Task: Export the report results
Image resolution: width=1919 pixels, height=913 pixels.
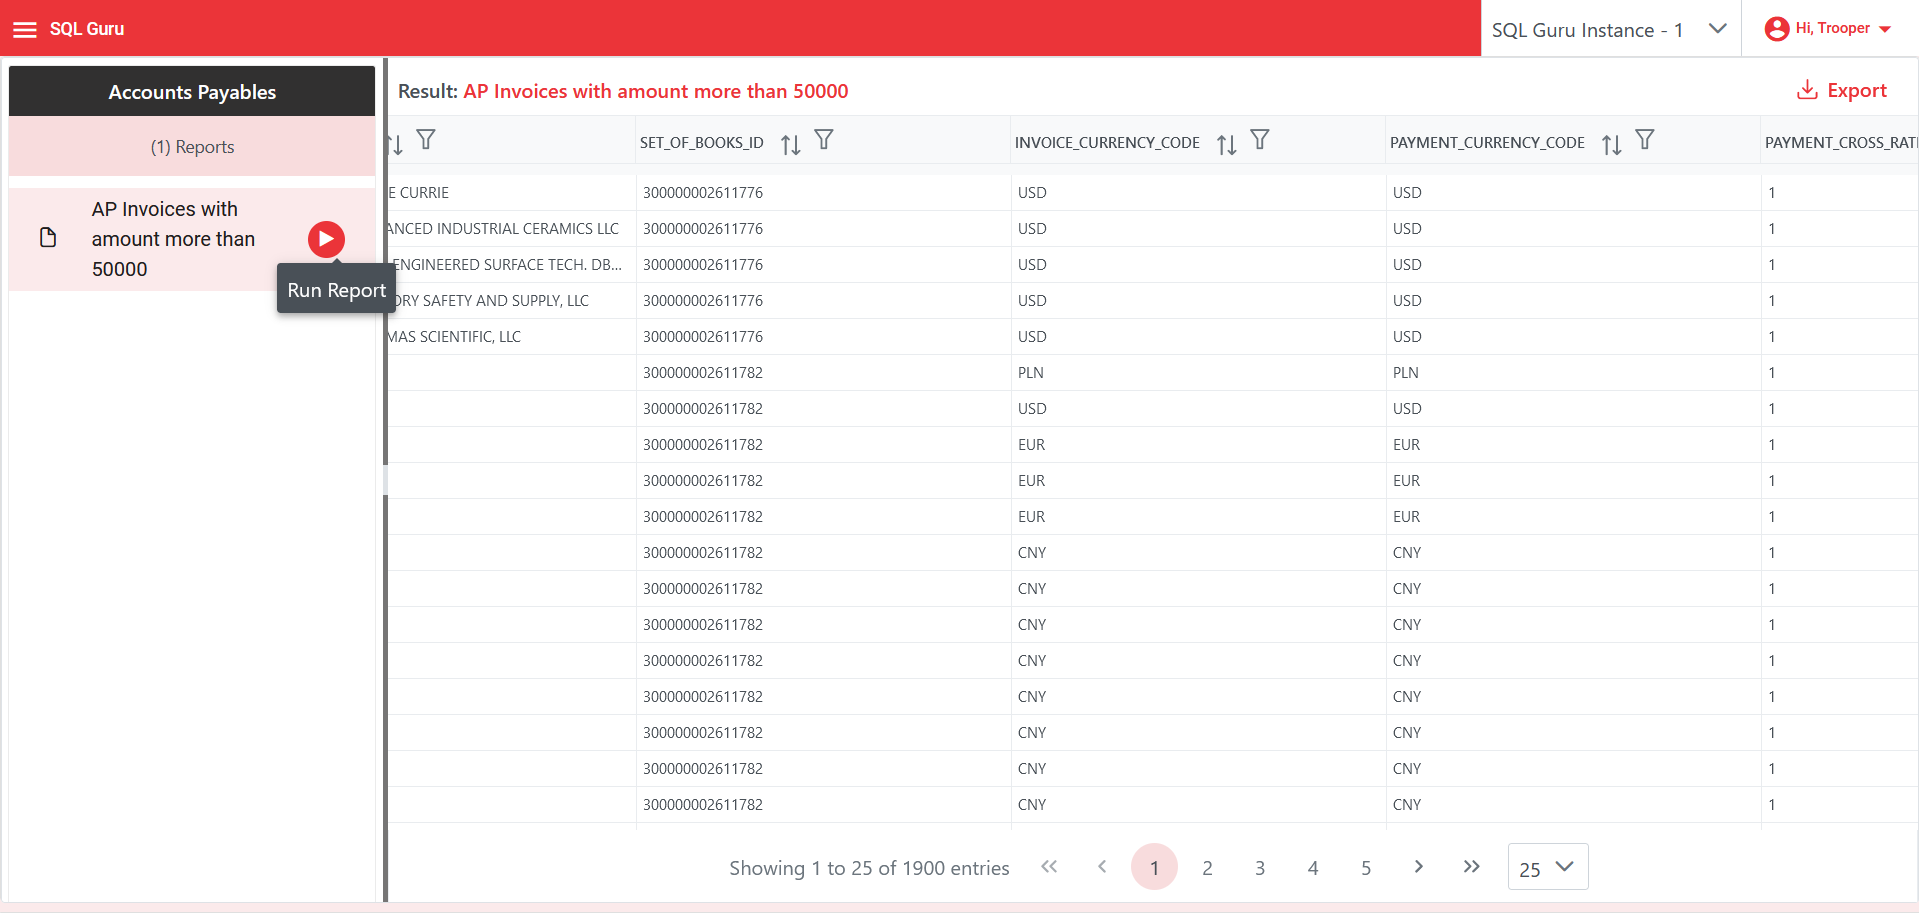Action: click(x=1842, y=90)
